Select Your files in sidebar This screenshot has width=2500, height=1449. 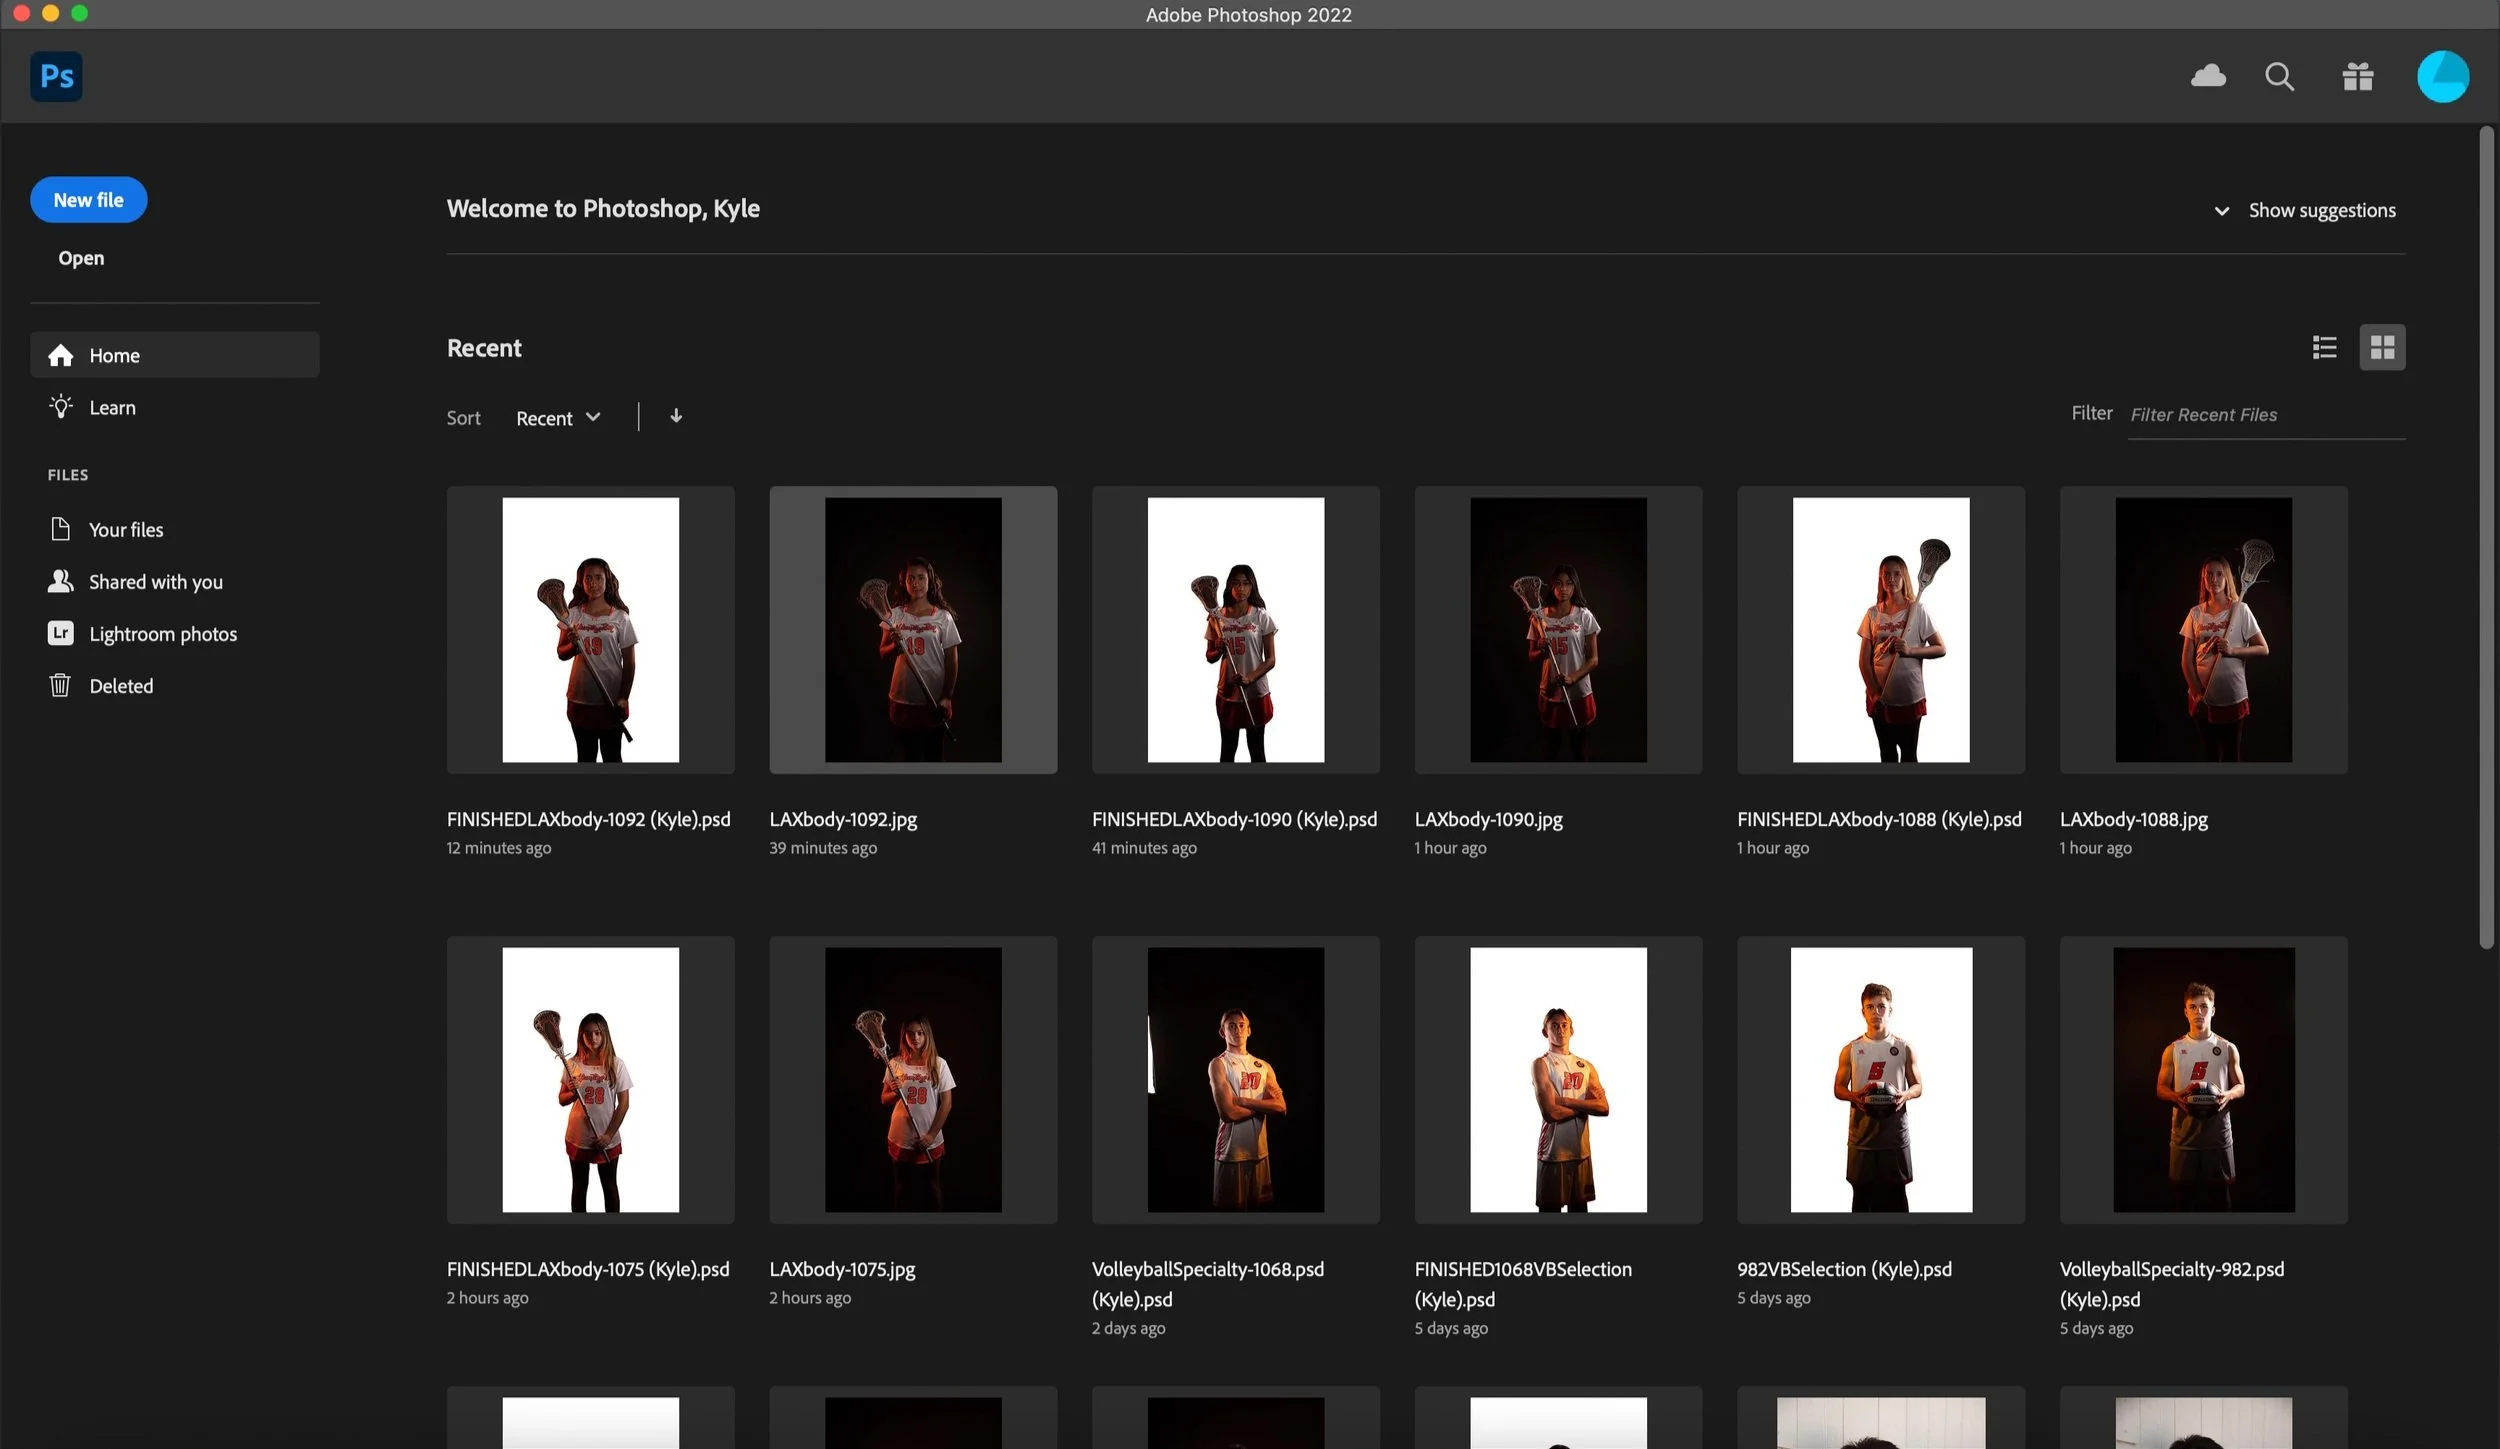pos(125,530)
